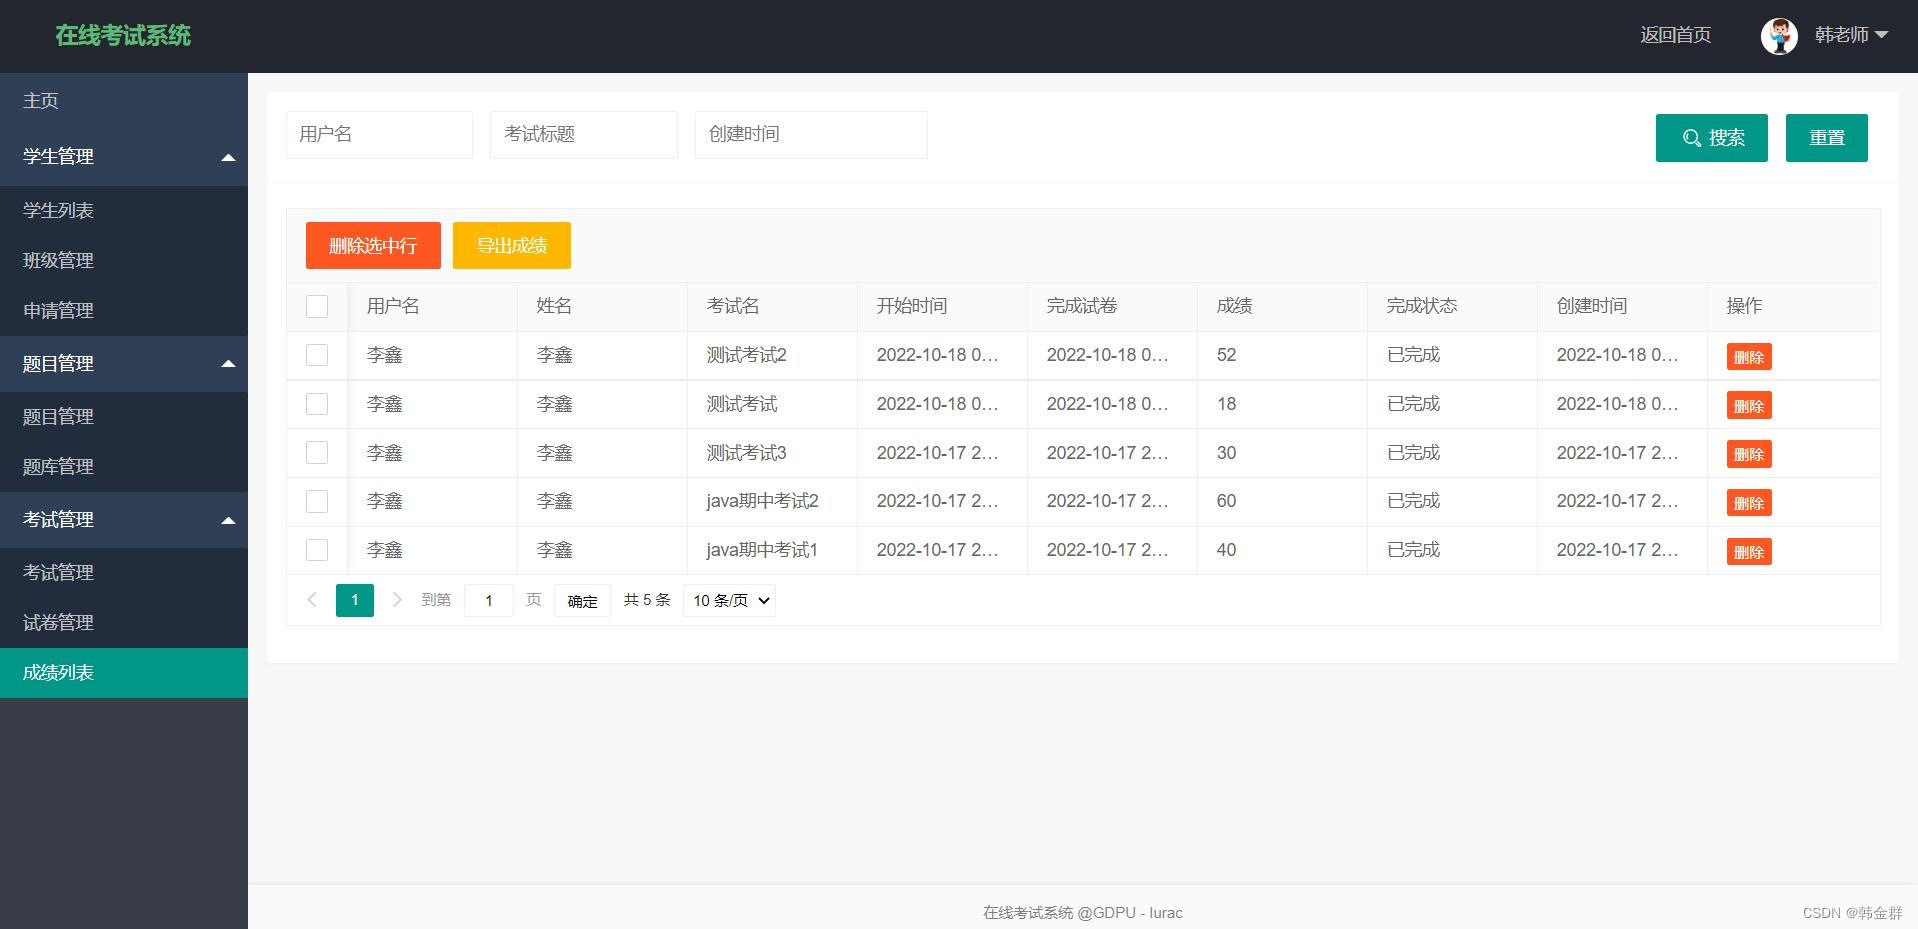The image size is (1918, 929).
Task: Click the 重置 reset button
Action: point(1827,138)
